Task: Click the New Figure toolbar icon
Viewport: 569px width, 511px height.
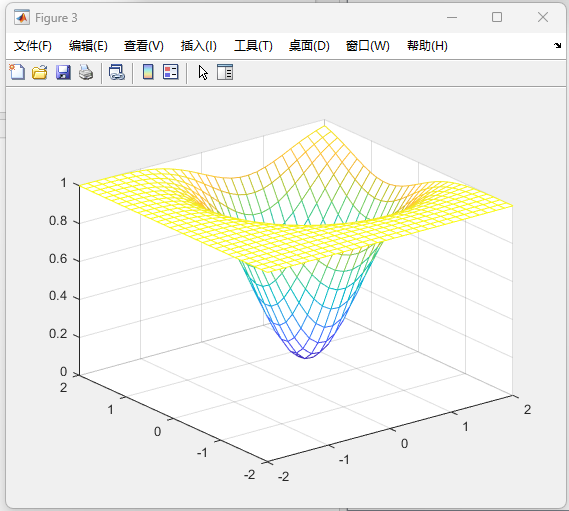Action: (17, 72)
